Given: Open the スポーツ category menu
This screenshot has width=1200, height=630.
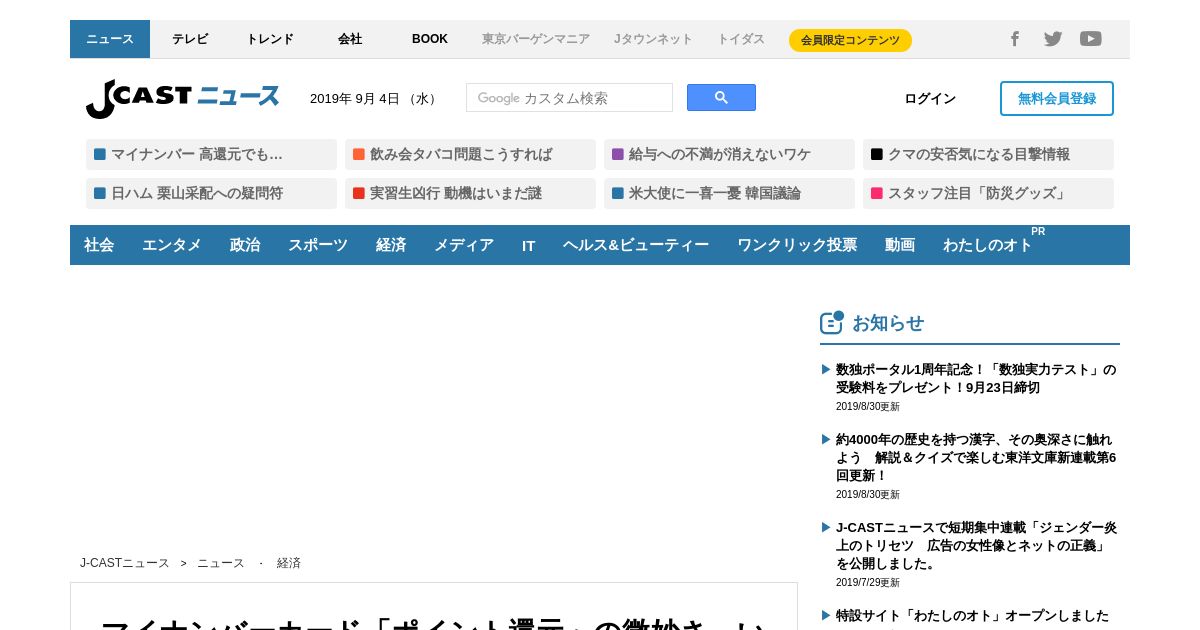Looking at the screenshot, I should pyautogui.click(x=318, y=245).
